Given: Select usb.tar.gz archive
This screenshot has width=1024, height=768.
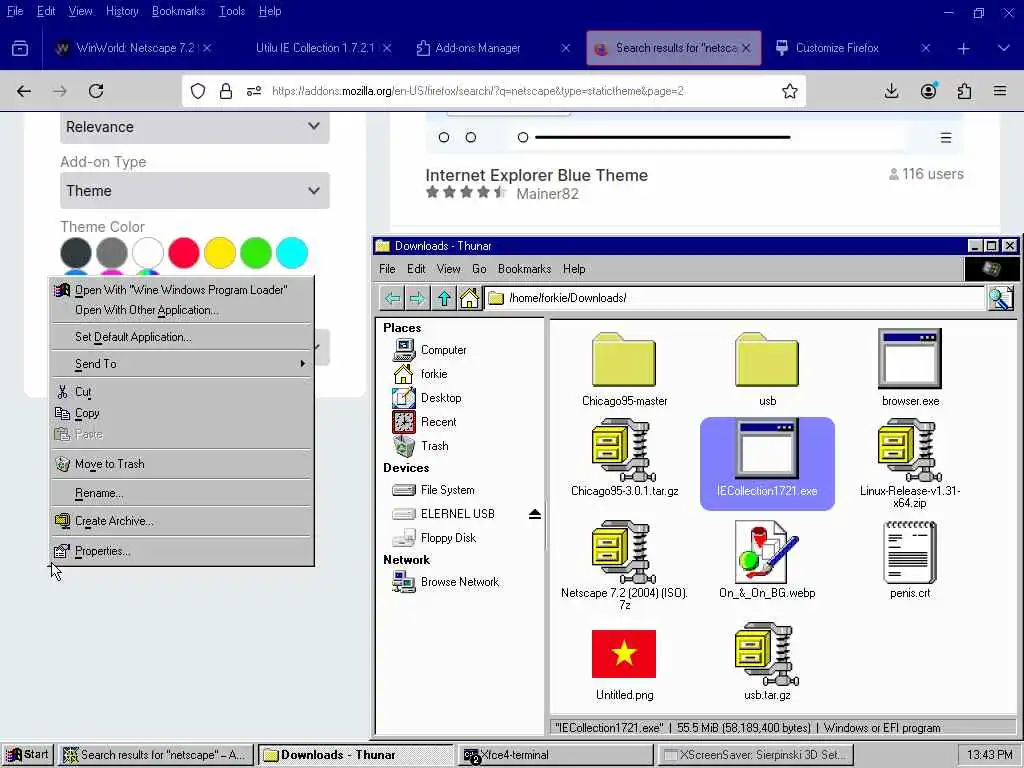Looking at the screenshot, I should click(x=767, y=662).
